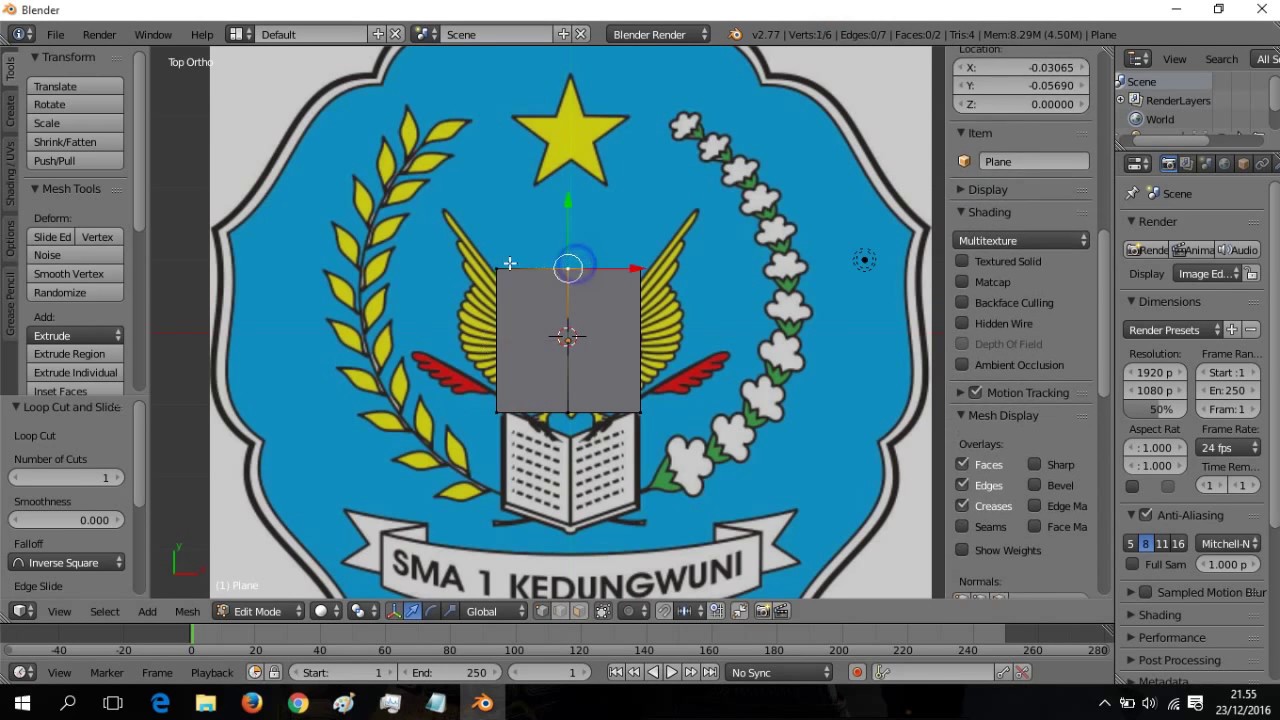This screenshot has height=720, width=1280.
Task: Click the Translate button
Action: pyautogui.click(x=75, y=86)
